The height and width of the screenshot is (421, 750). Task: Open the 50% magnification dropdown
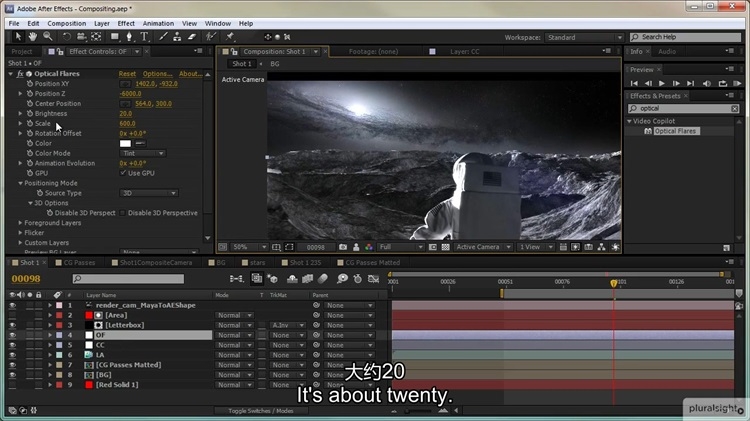pos(249,247)
